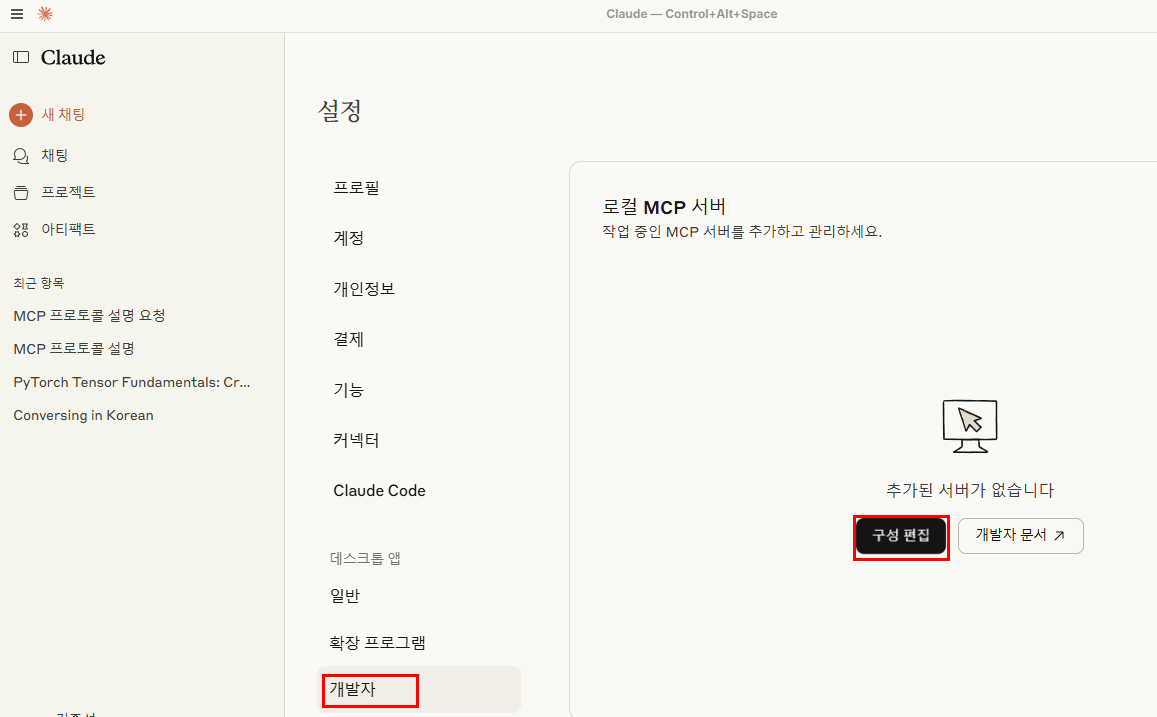1157x717 pixels.
Task: Open the 프로젝트 section in the sidebar
Action: pos(68,193)
